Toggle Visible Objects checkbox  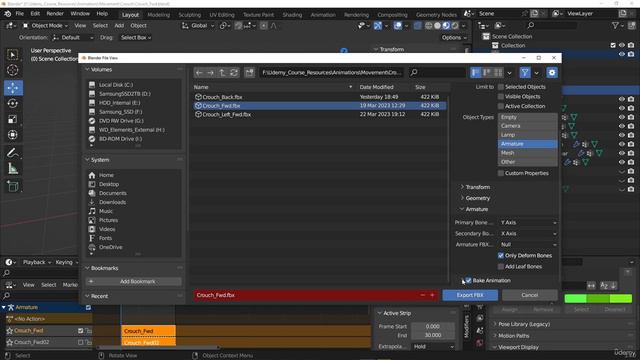point(501,97)
